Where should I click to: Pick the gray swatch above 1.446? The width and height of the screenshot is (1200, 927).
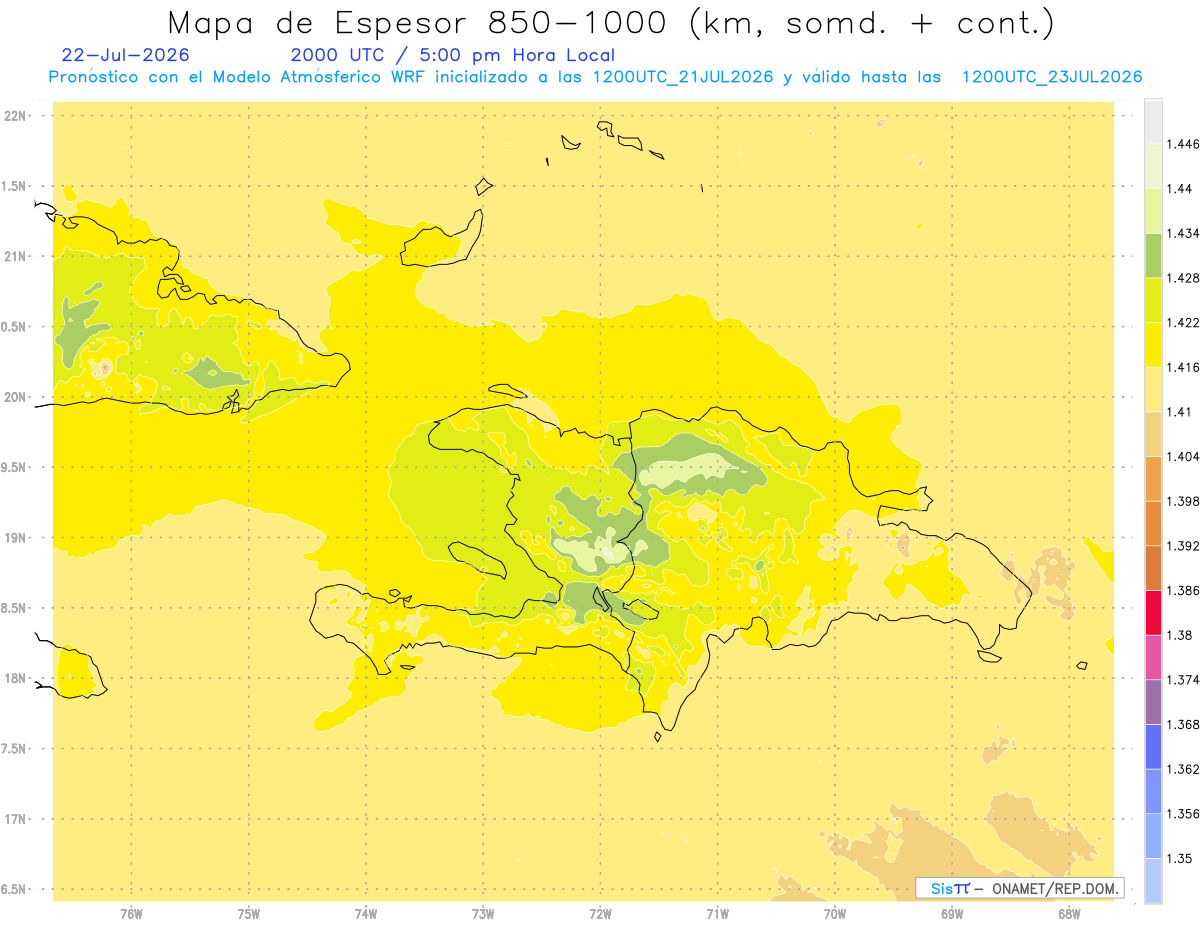pyautogui.click(x=1153, y=122)
